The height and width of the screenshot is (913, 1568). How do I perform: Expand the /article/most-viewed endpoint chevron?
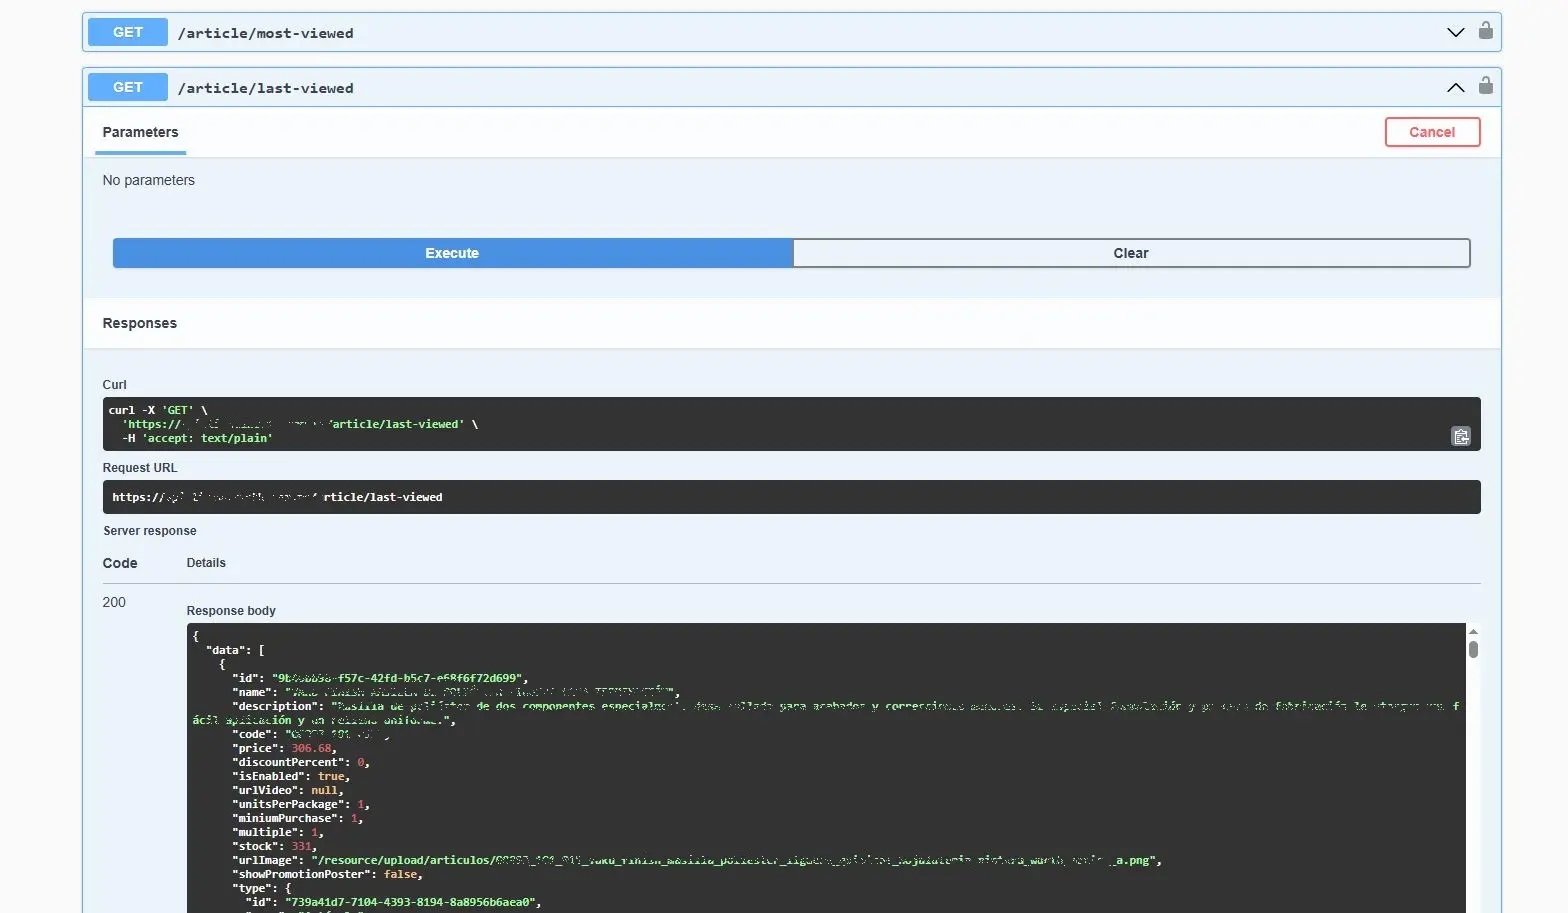coord(1455,32)
